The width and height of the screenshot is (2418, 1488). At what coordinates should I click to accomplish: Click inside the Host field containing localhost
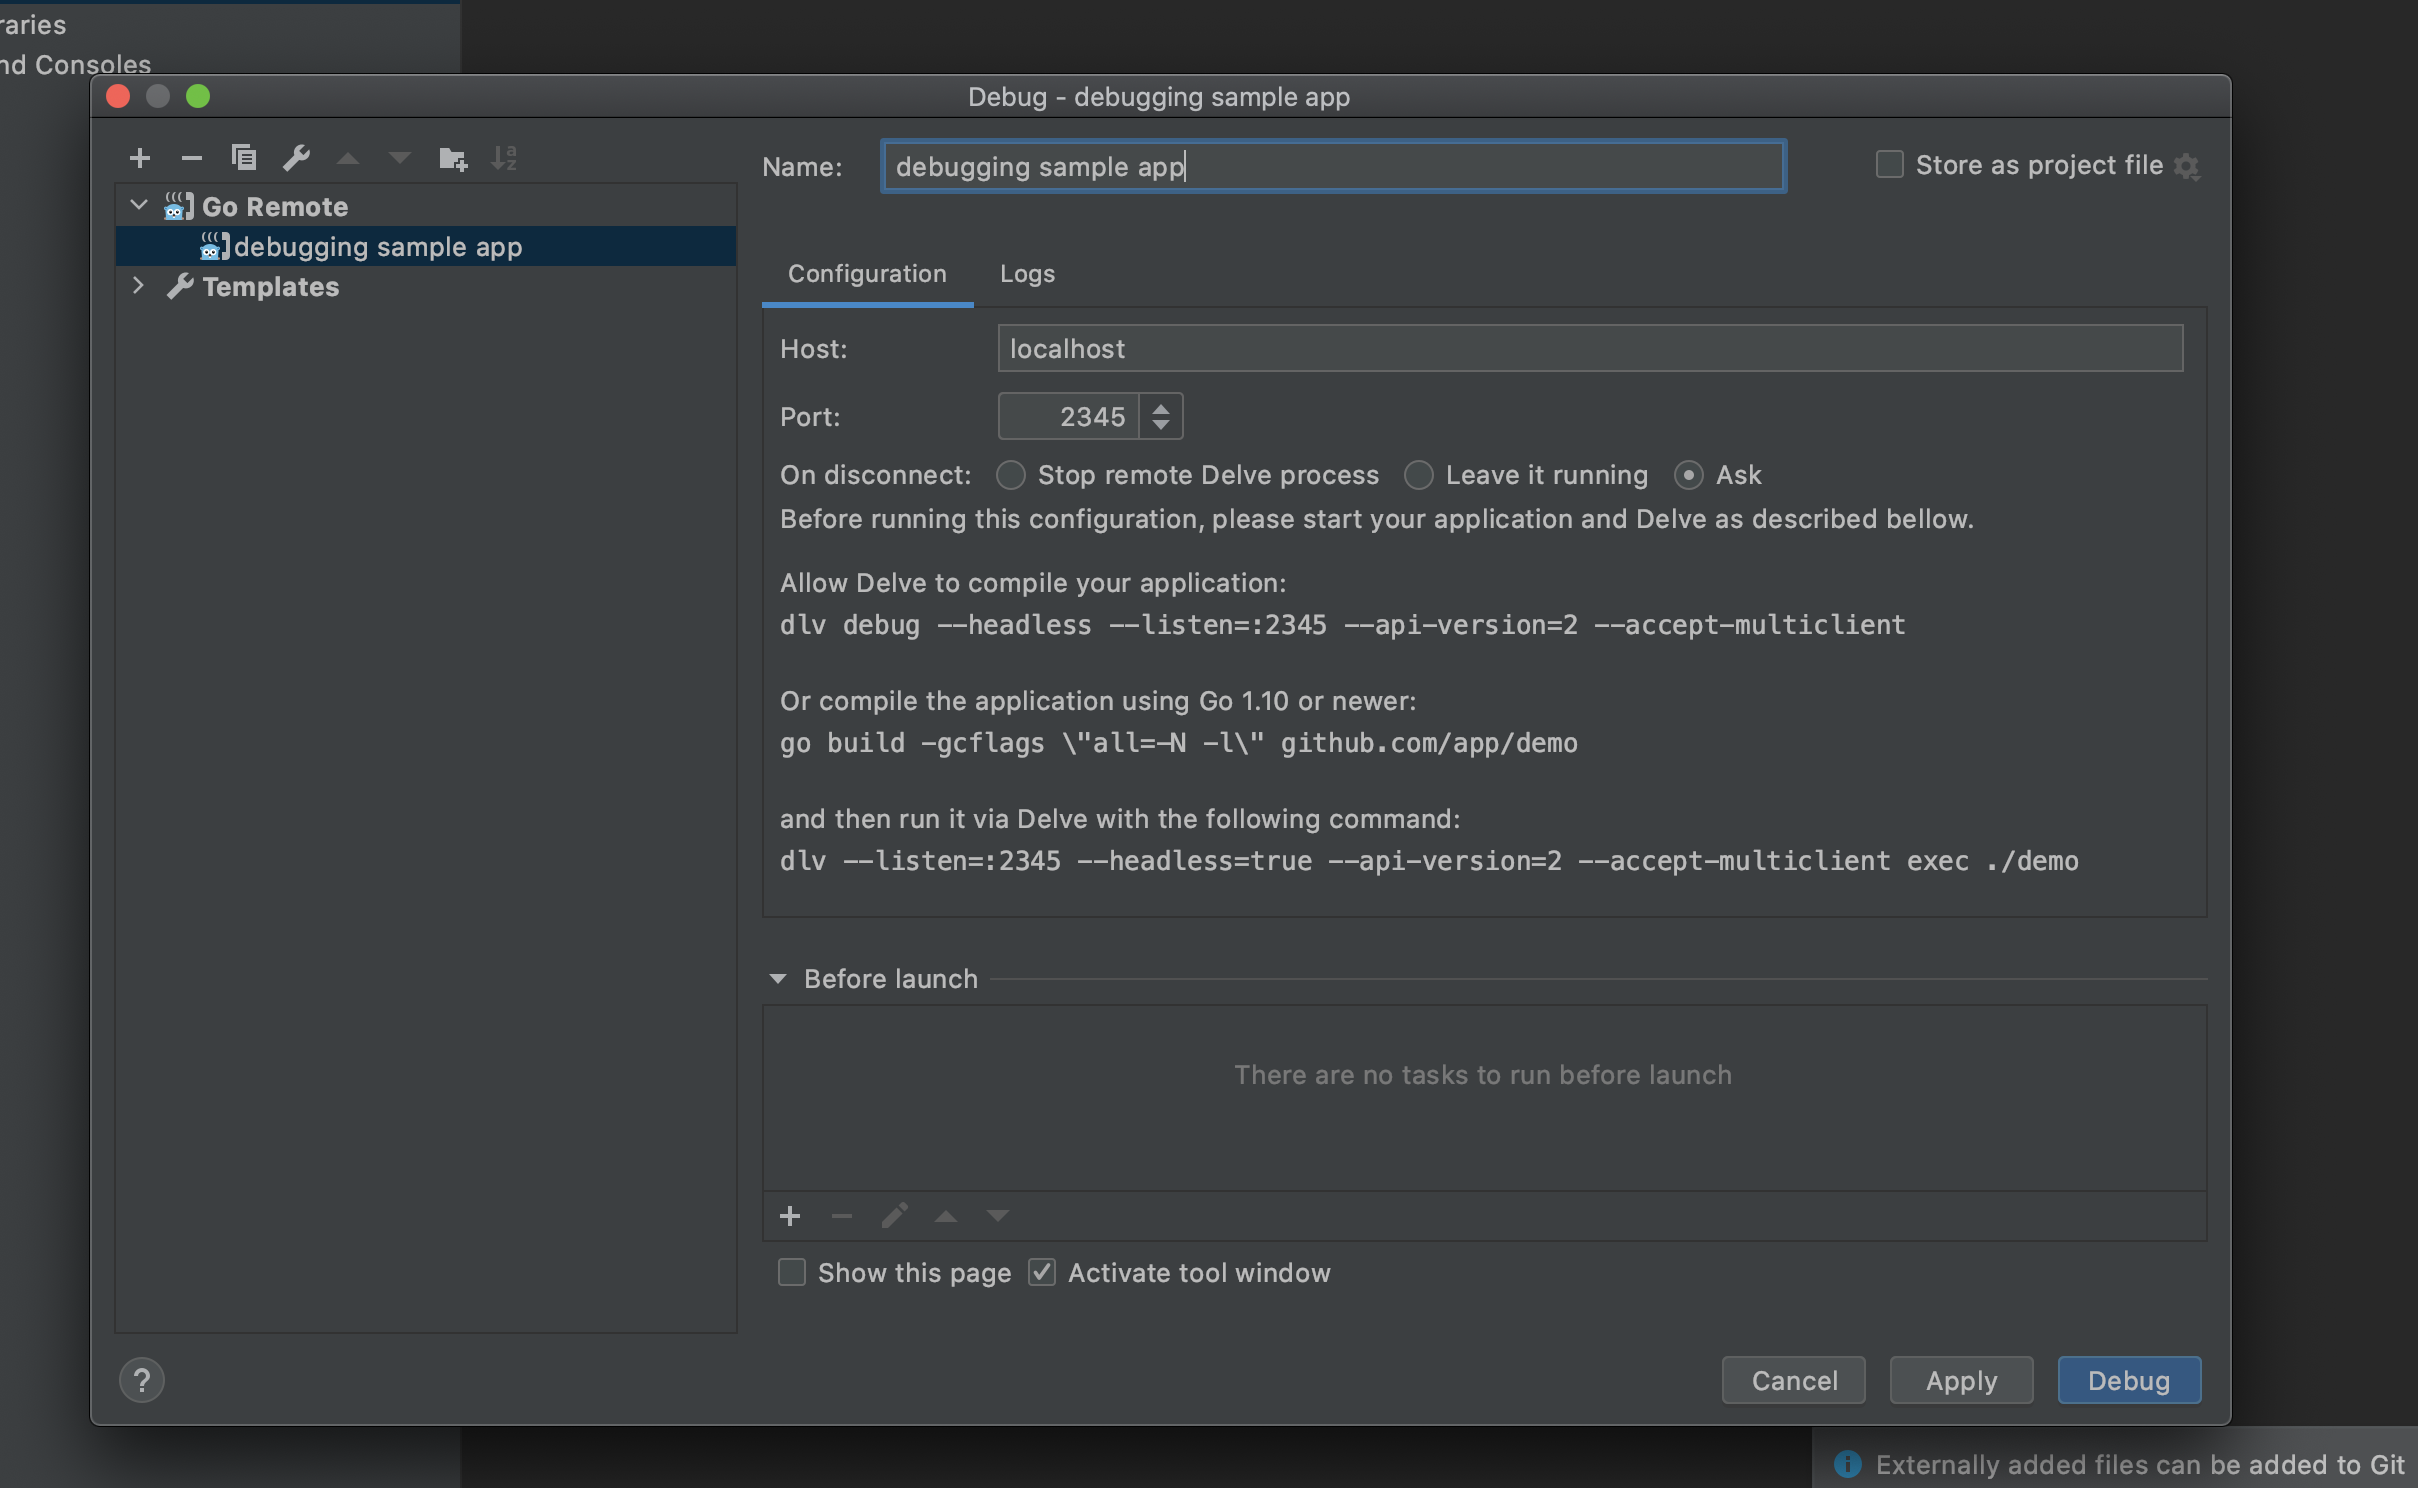coord(1589,348)
